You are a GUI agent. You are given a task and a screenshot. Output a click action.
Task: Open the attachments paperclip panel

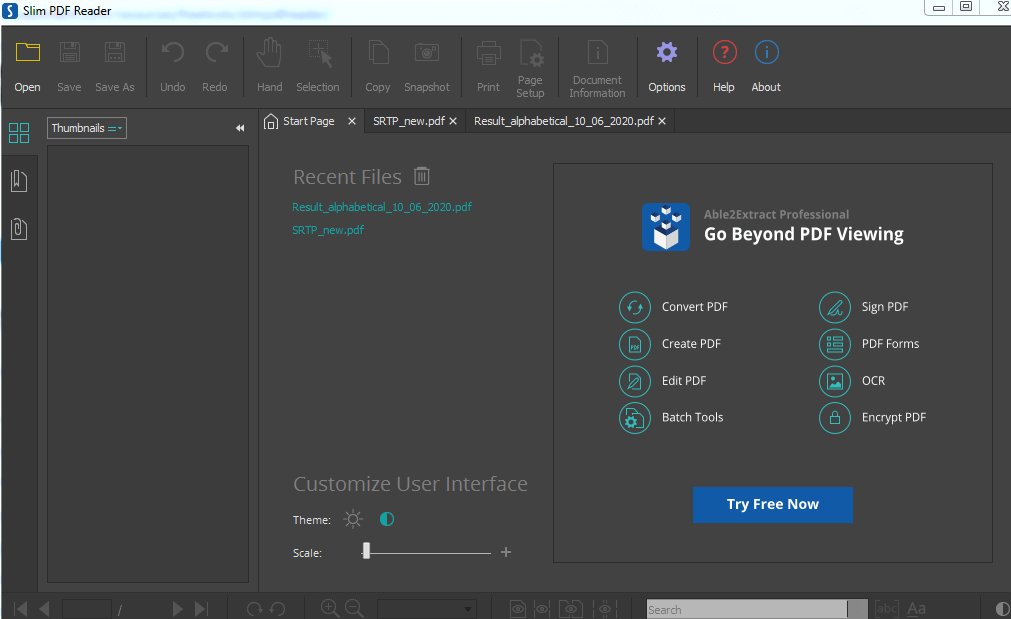pos(19,229)
